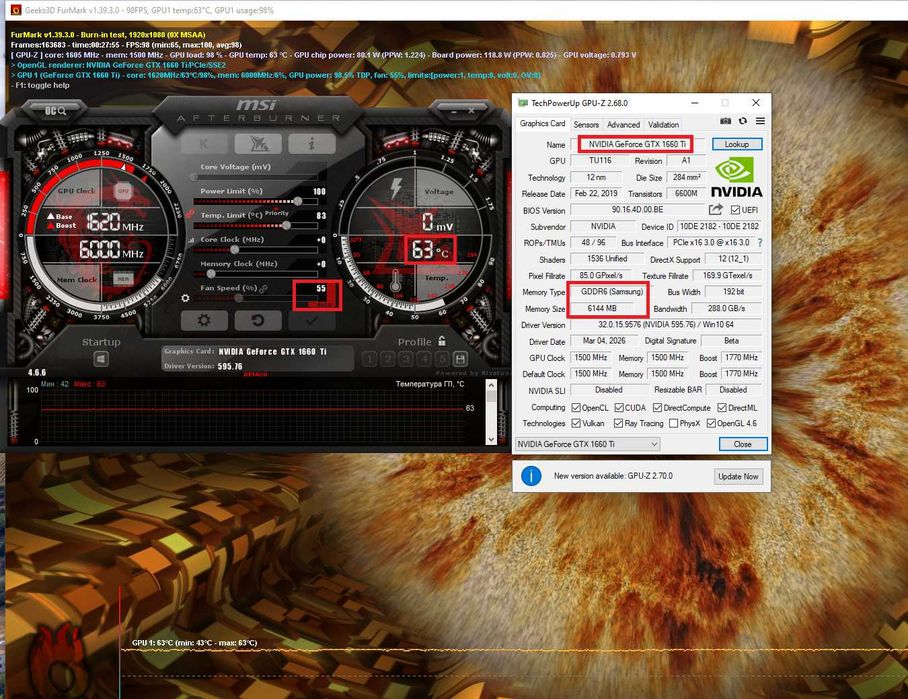The width and height of the screenshot is (908, 699).
Task: Click DETACH under driver version in Afterburner
Action: click(x=255, y=374)
